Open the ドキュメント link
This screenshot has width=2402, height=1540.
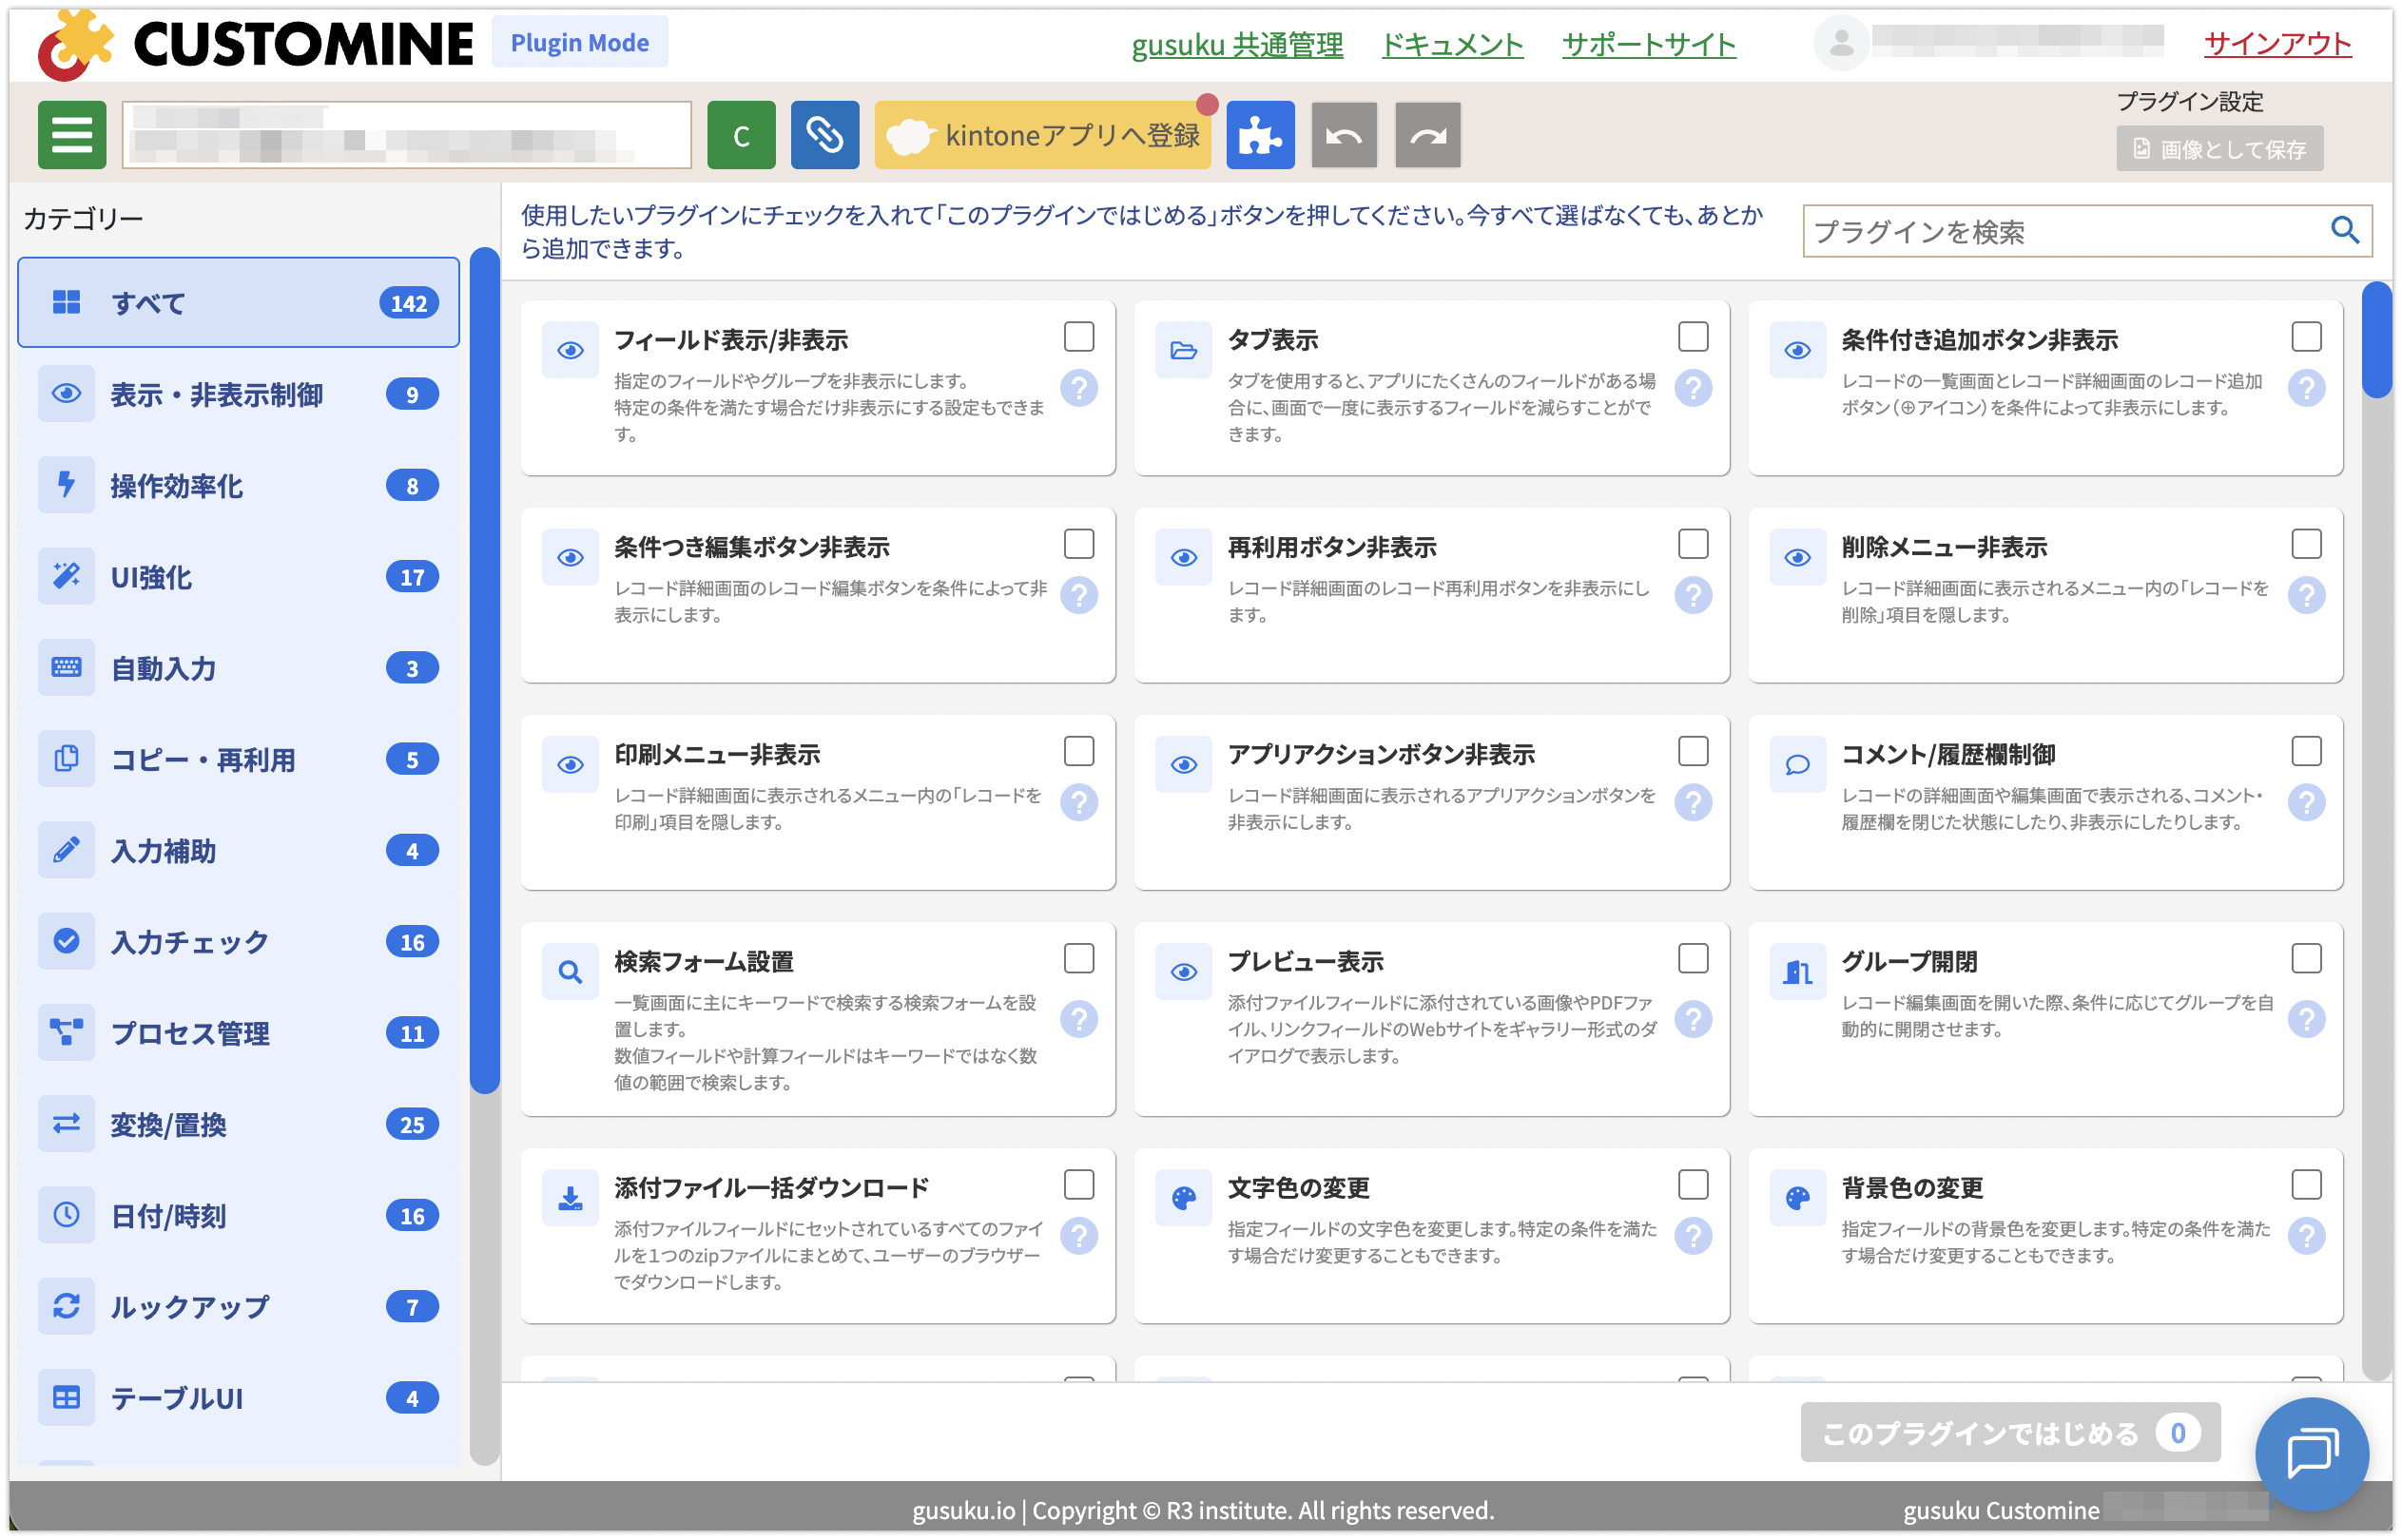tap(1452, 44)
